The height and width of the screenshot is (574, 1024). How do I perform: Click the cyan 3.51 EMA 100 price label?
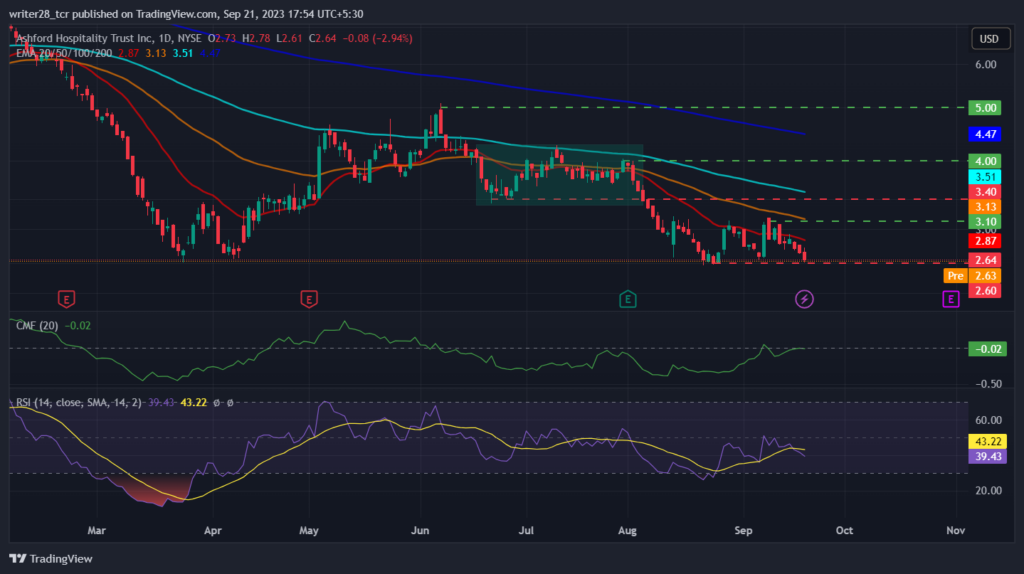[985, 176]
